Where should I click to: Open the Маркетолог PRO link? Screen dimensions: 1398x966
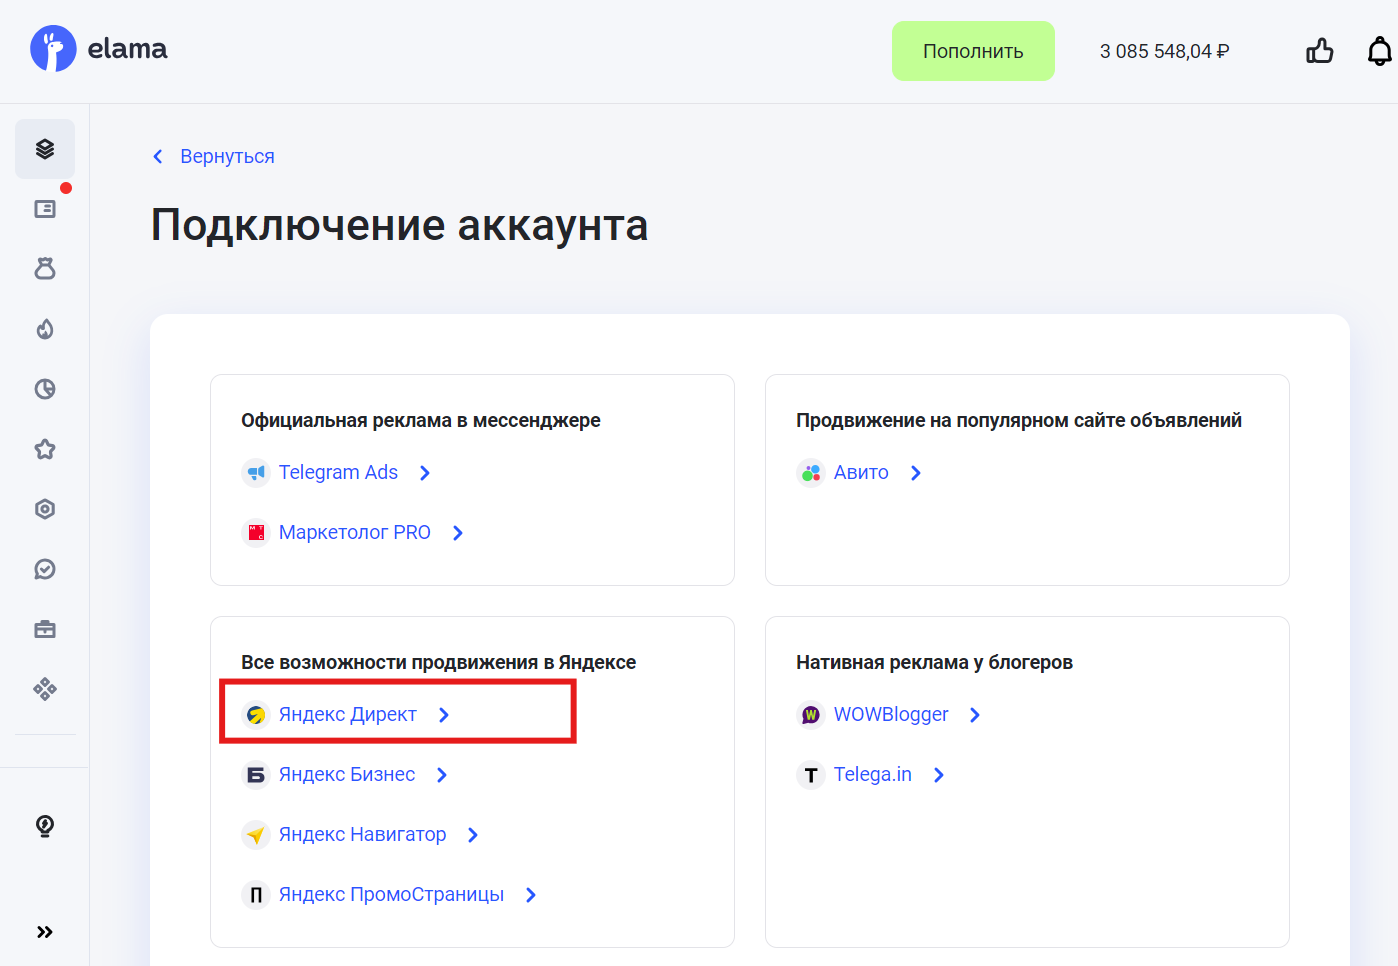pyautogui.click(x=355, y=532)
